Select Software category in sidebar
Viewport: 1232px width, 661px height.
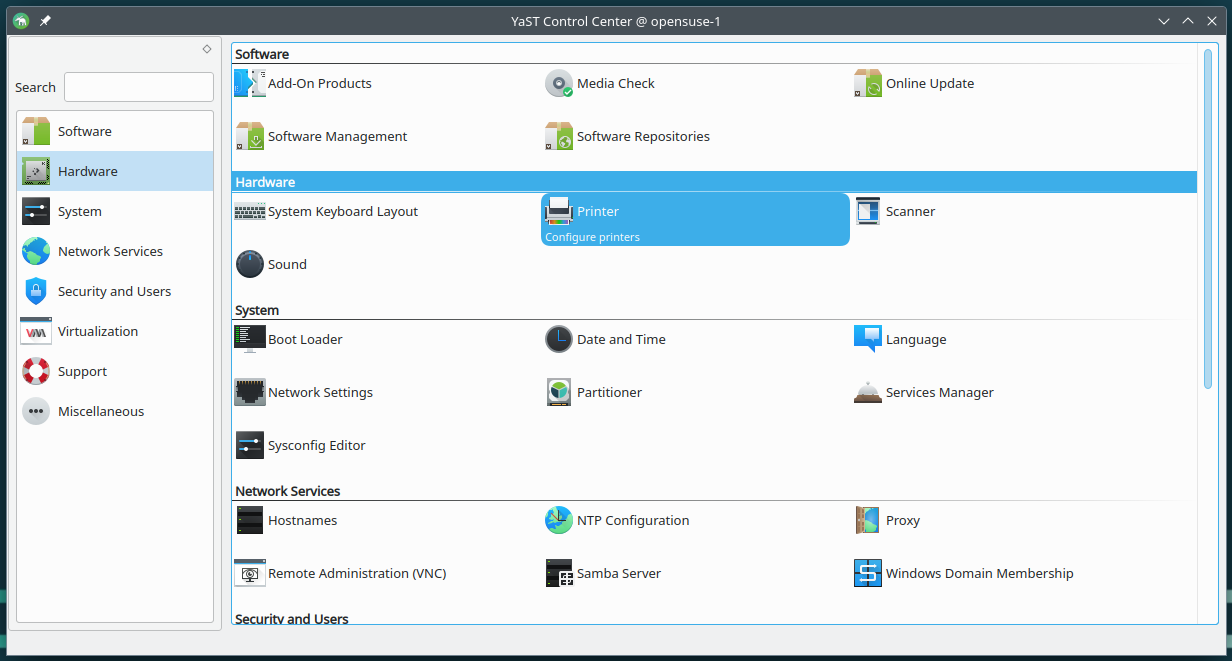85,132
